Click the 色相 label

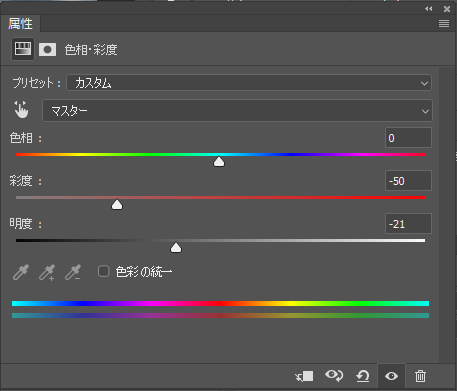tap(21, 138)
